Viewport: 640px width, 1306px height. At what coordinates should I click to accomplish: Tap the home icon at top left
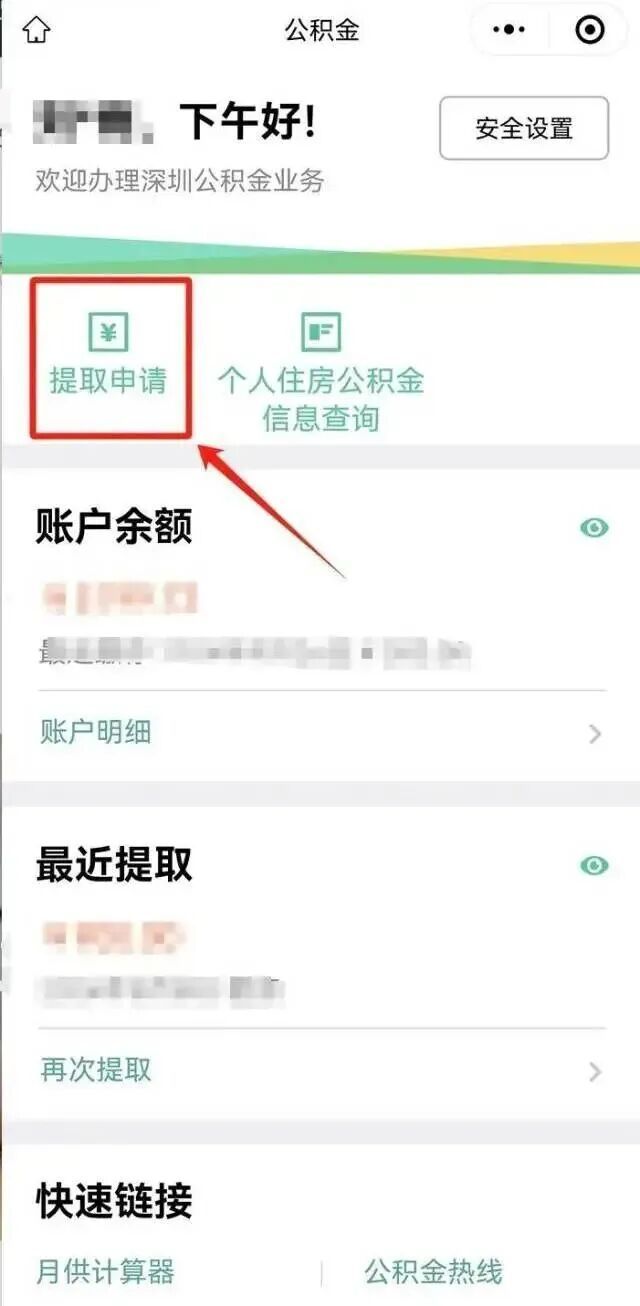click(36, 30)
